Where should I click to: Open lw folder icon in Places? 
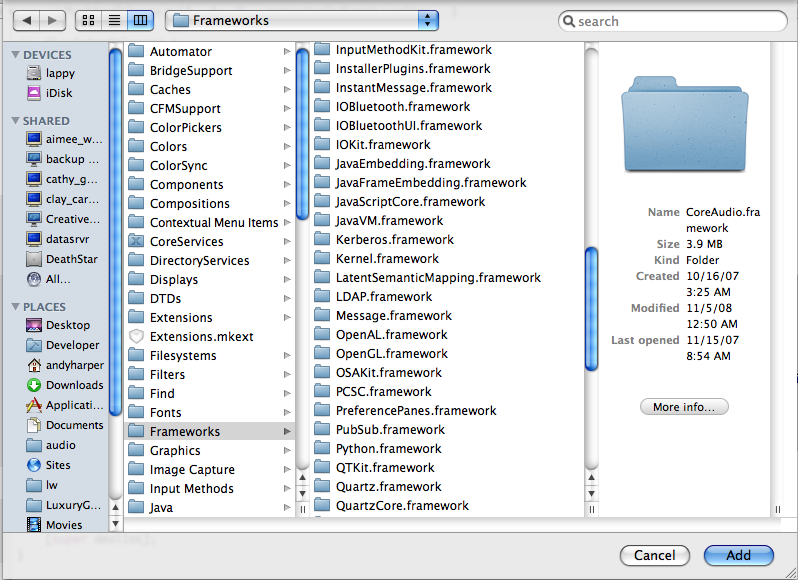pos(34,485)
